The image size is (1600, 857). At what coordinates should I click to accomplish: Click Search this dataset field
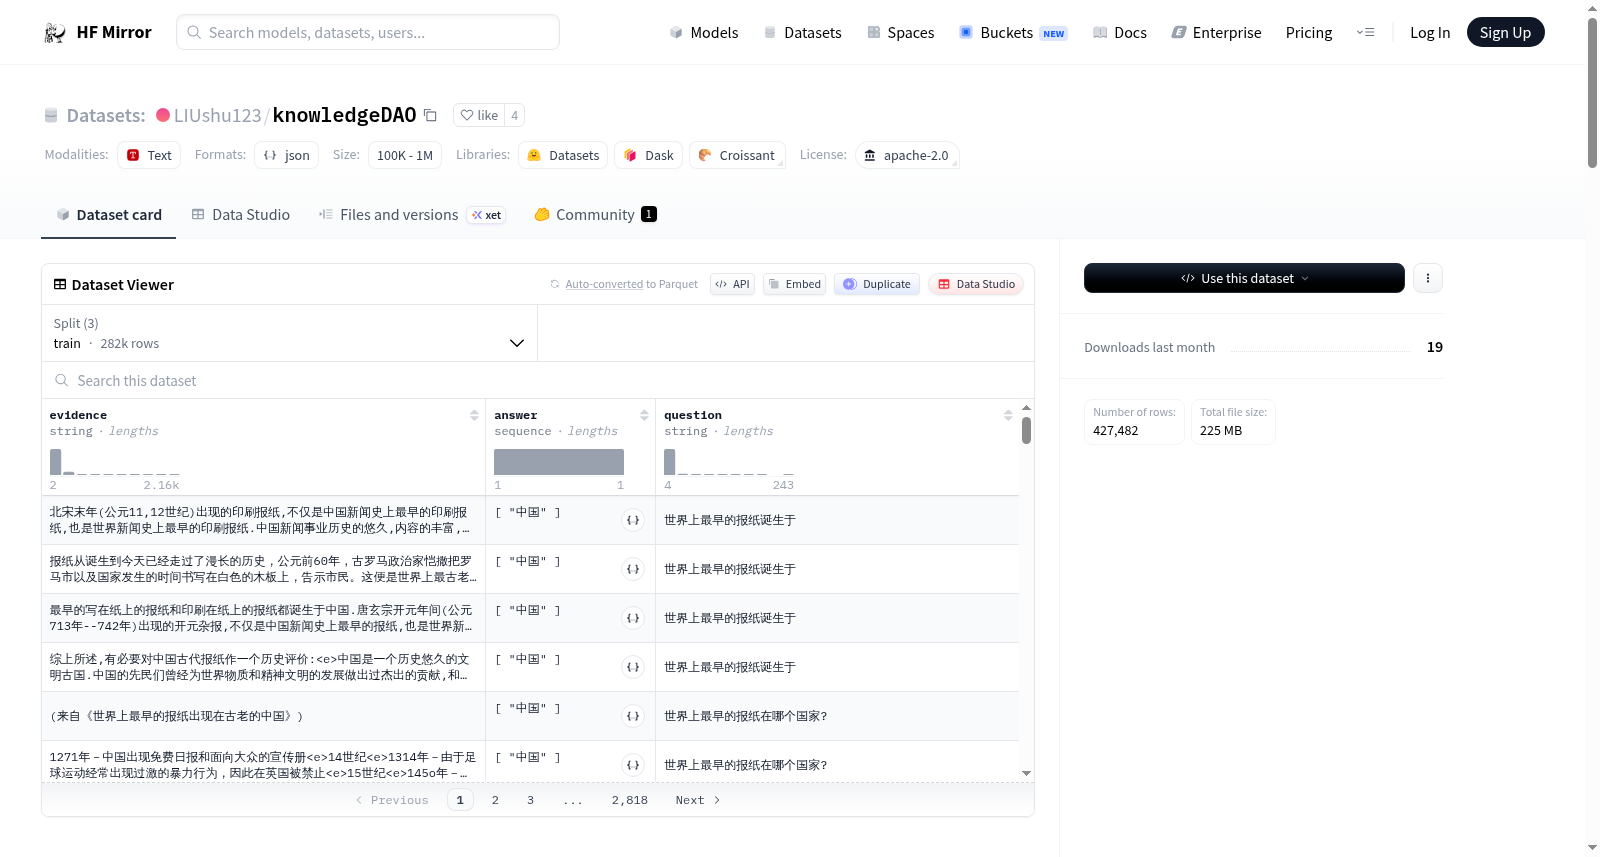(538, 380)
